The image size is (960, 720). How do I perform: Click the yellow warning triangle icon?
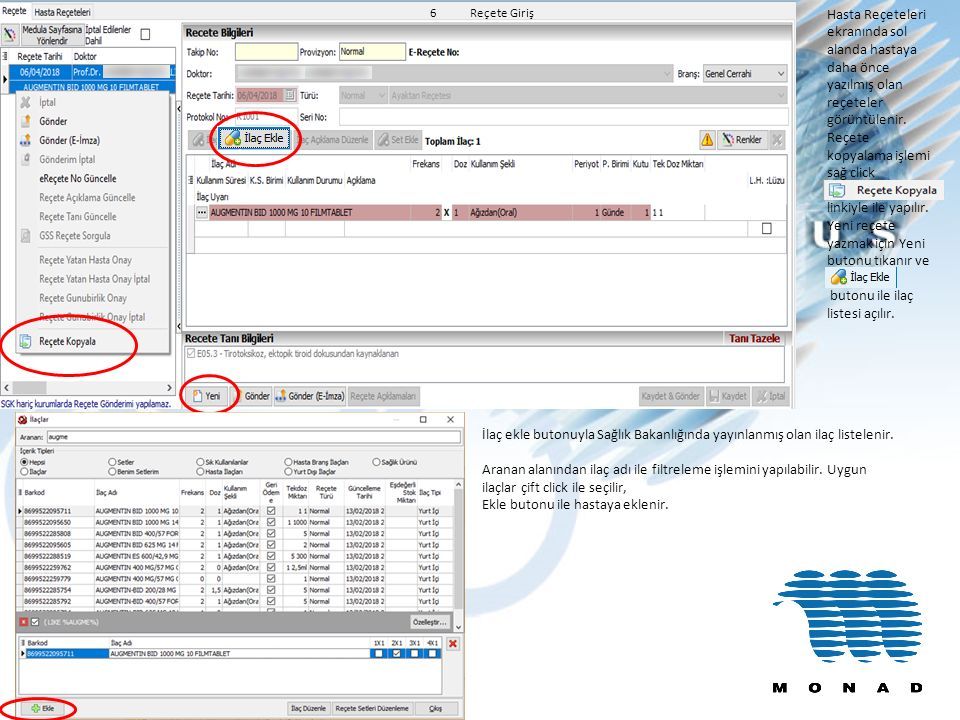point(707,140)
